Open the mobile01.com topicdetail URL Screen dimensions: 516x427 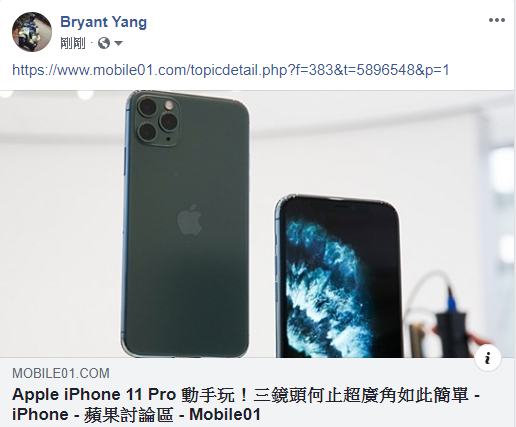coord(231,70)
